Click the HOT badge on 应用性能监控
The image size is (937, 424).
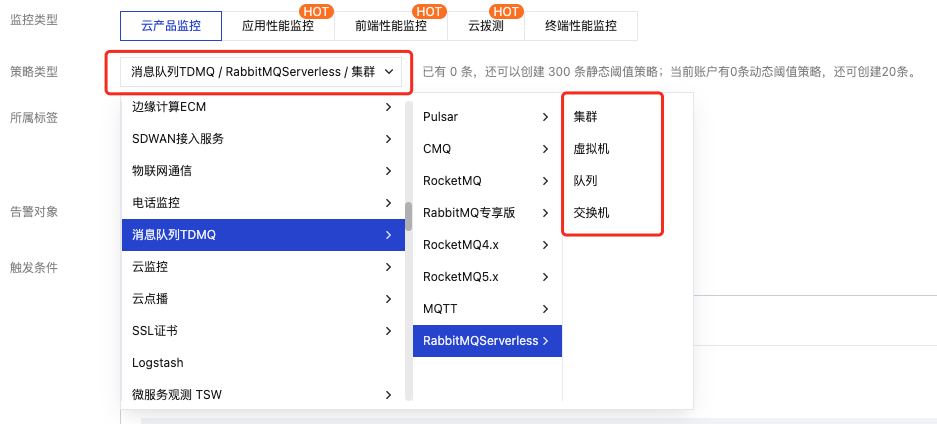pos(317,10)
